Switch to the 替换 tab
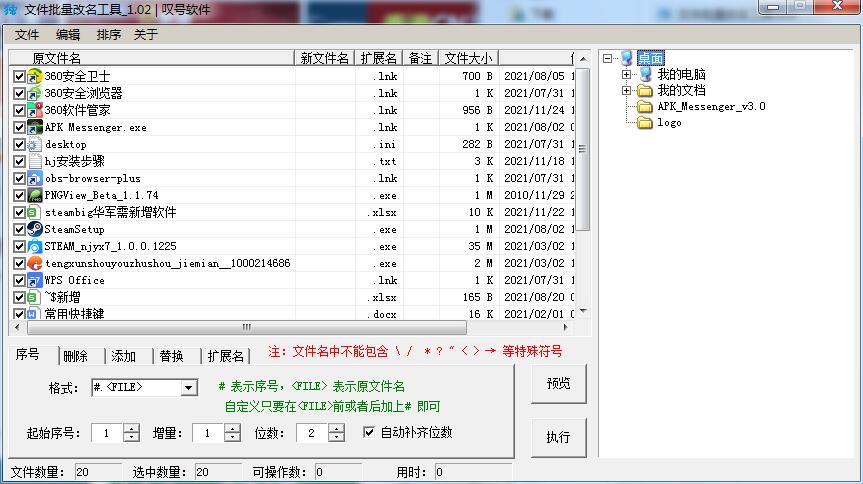The height and width of the screenshot is (484, 863). 171,356
